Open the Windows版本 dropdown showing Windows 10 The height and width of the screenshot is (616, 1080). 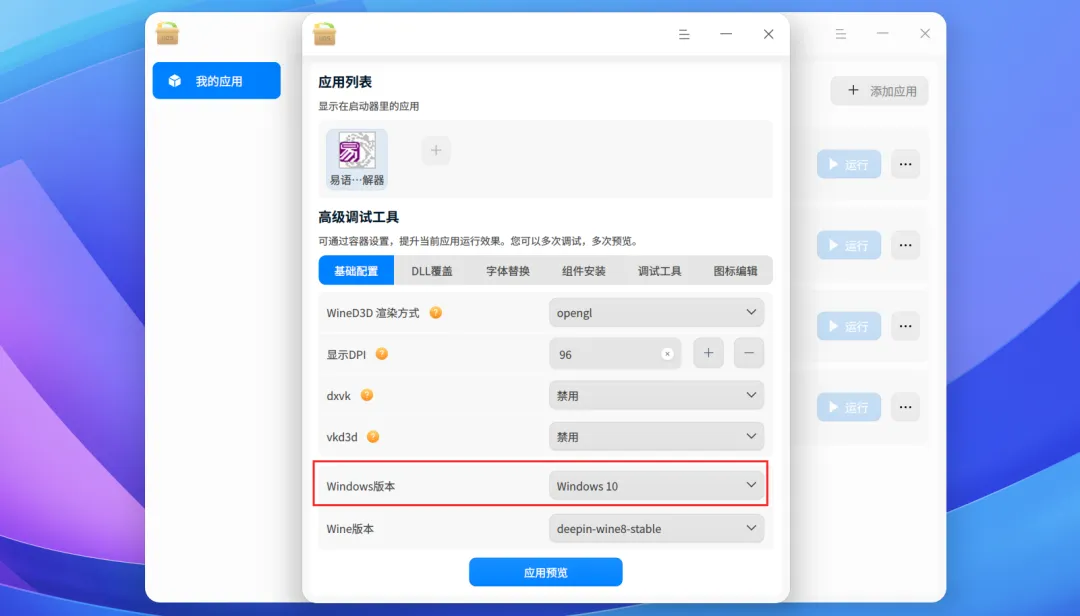pos(656,485)
